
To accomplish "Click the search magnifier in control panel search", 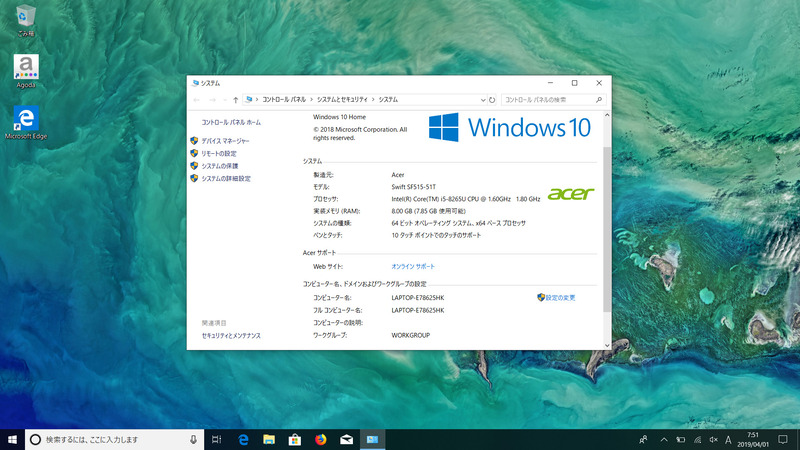I will click(x=599, y=100).
